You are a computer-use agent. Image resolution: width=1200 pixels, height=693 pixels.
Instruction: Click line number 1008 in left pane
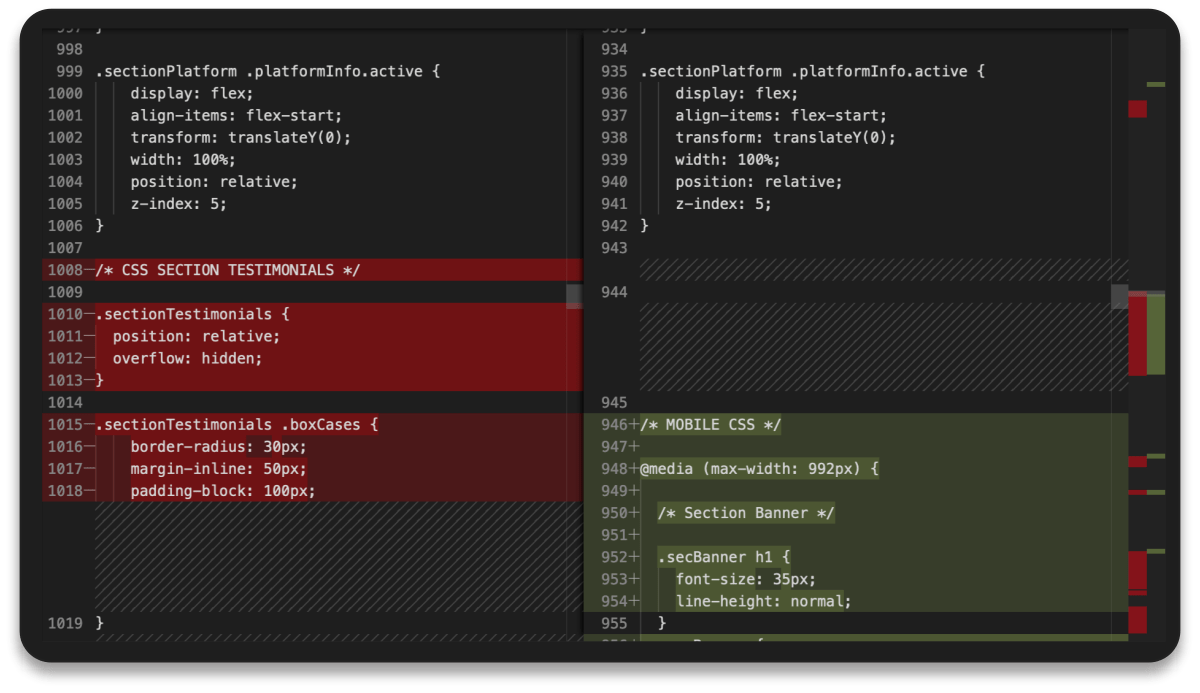pos(65,270)
